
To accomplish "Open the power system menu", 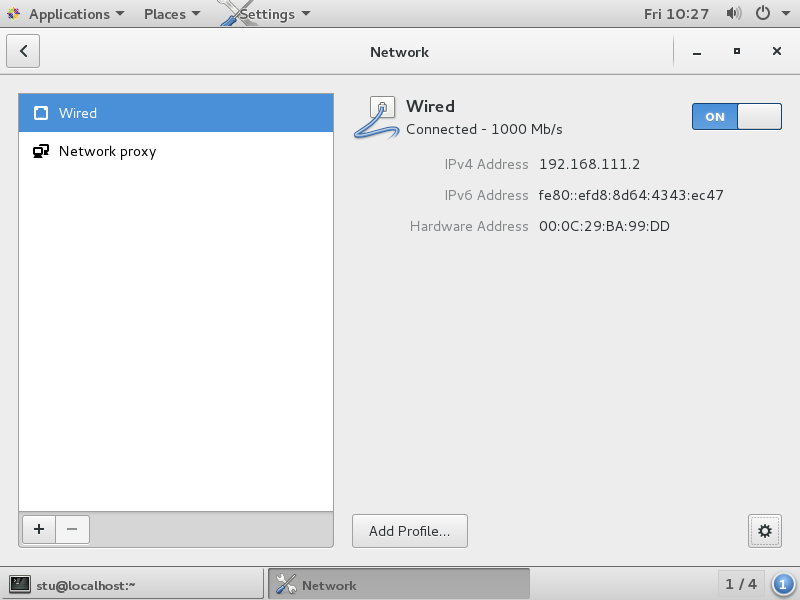I will pyautogui.click(x=770, y=14).
